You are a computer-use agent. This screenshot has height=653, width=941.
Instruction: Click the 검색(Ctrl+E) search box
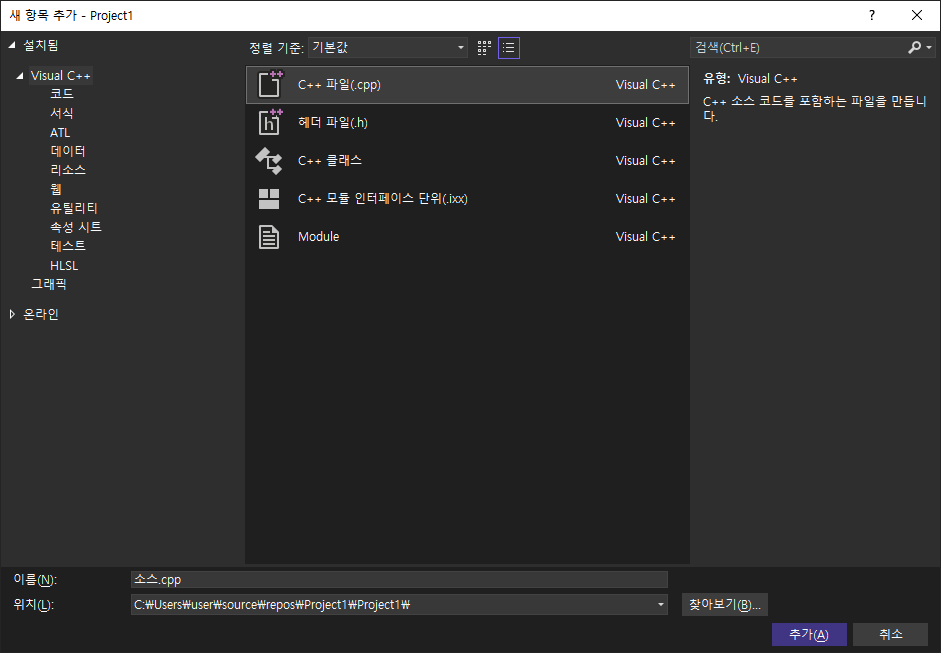tap(798, 47)
